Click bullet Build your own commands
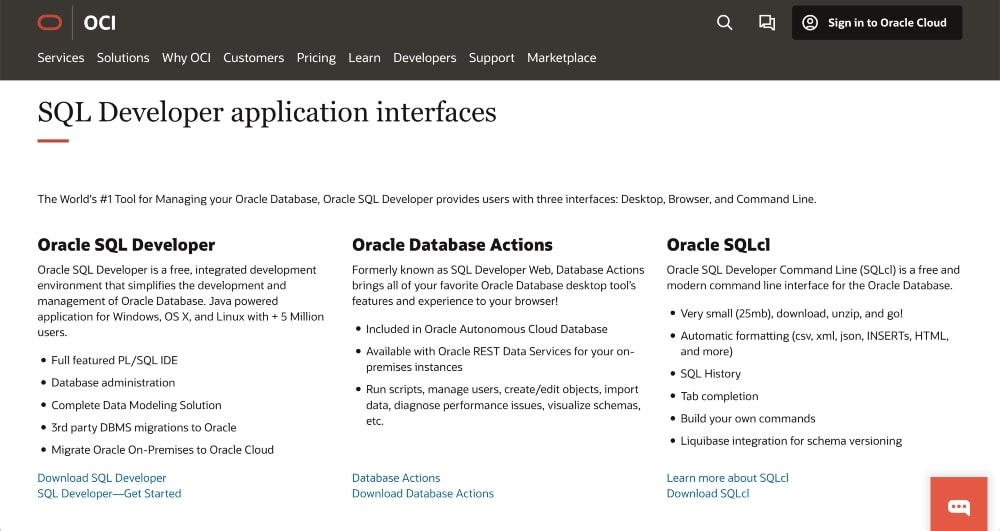Image resolution: width=1000 pixels, height=531 pixels. (747, 418)
